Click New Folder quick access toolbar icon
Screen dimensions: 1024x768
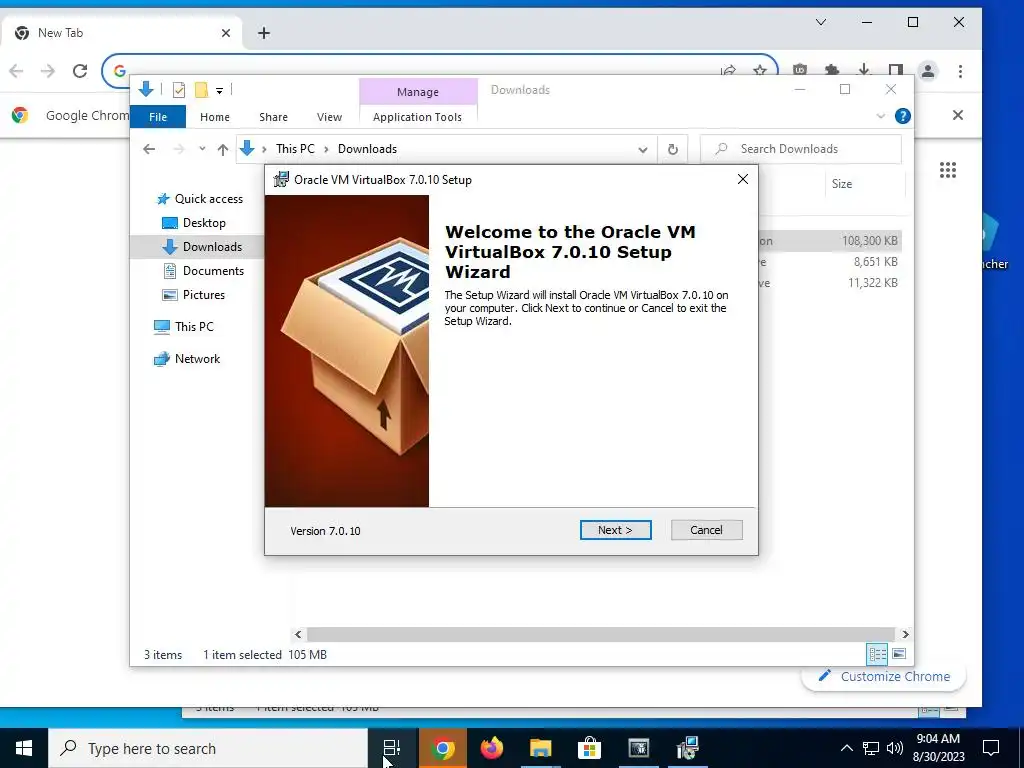point(202,90)
